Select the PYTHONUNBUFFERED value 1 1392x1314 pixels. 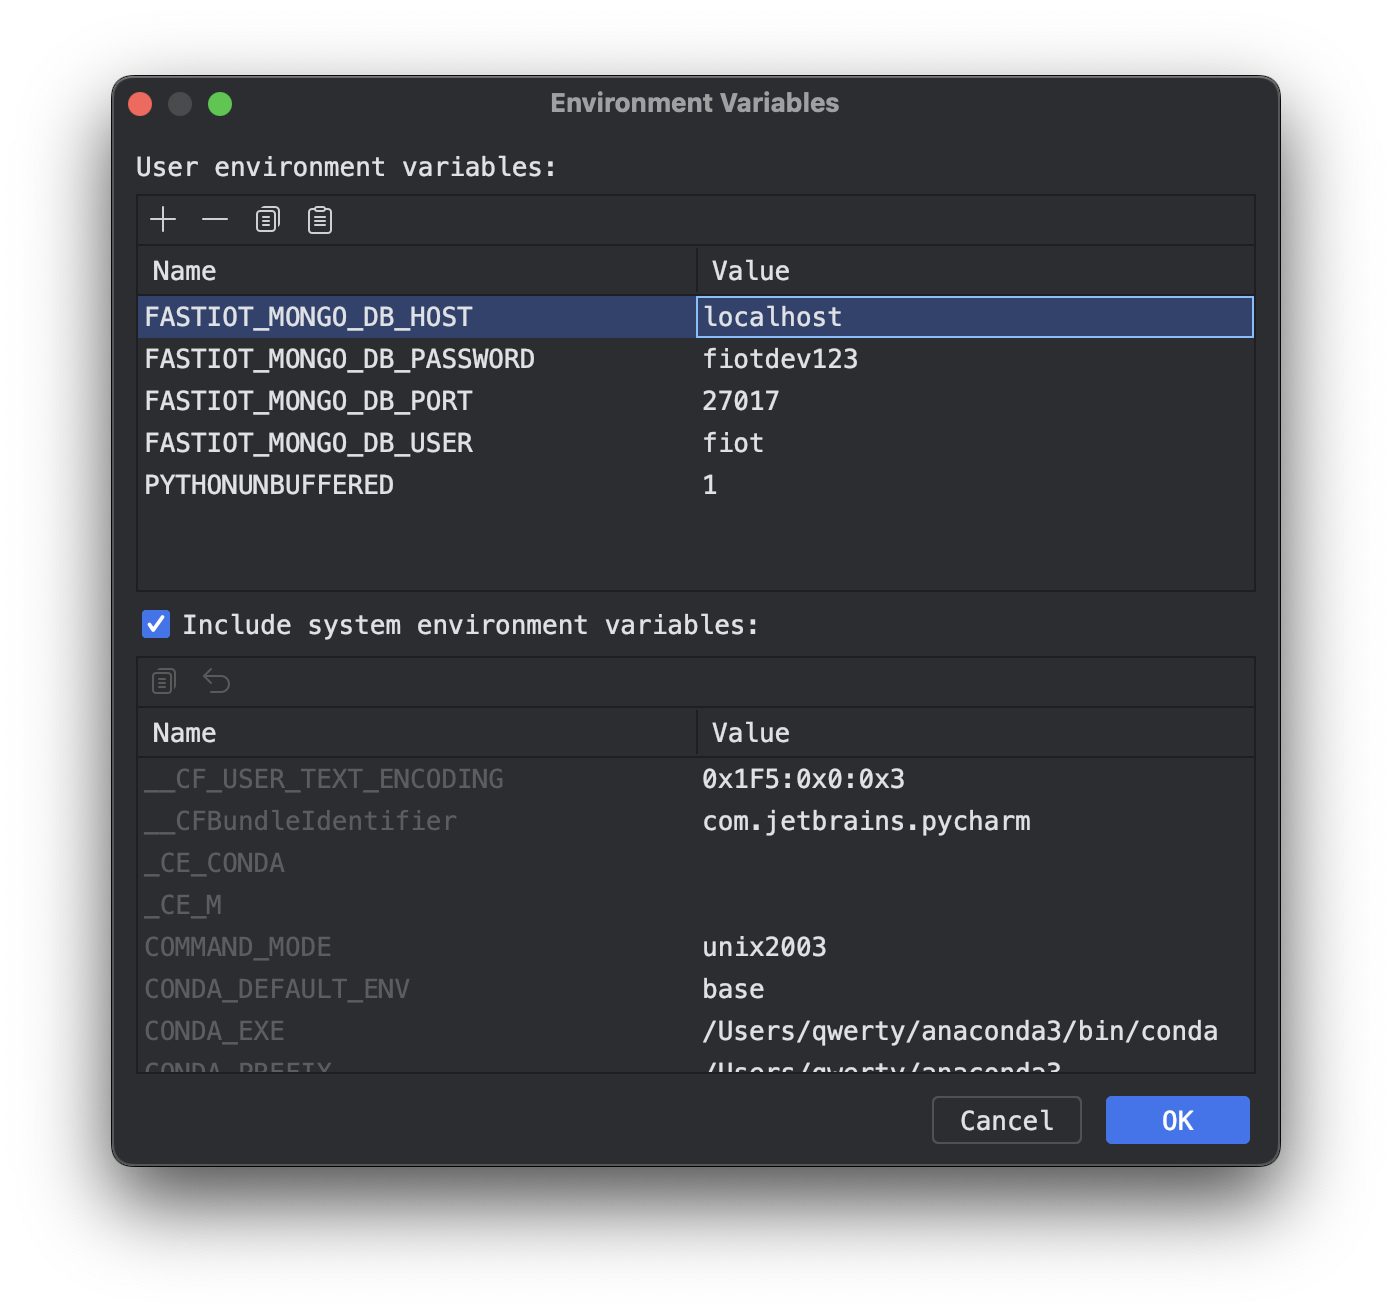pyautogui.click(x=710, y=485)
